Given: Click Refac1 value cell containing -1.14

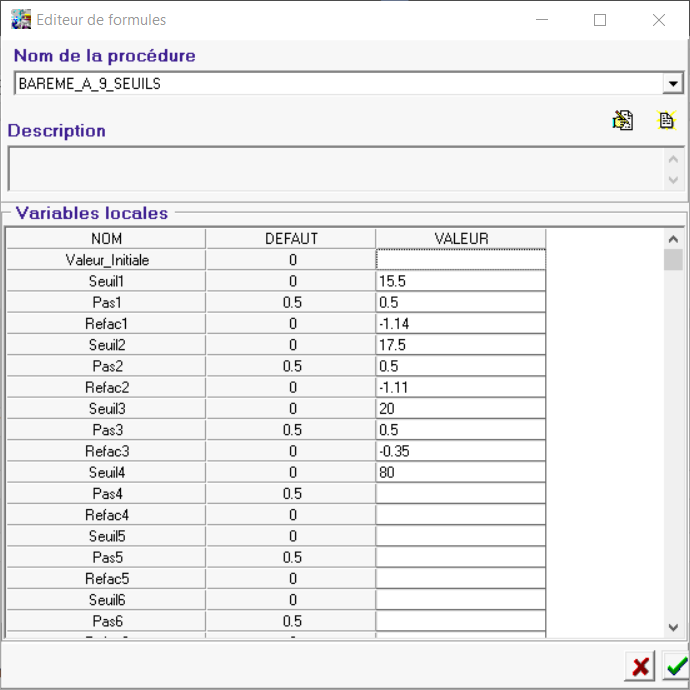Looking at the screenshot, I should point(460,324).
